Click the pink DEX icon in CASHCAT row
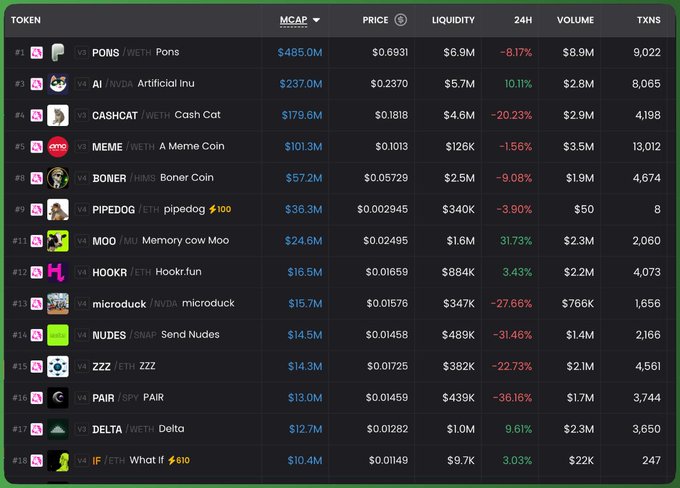 (x=36, y=115)
